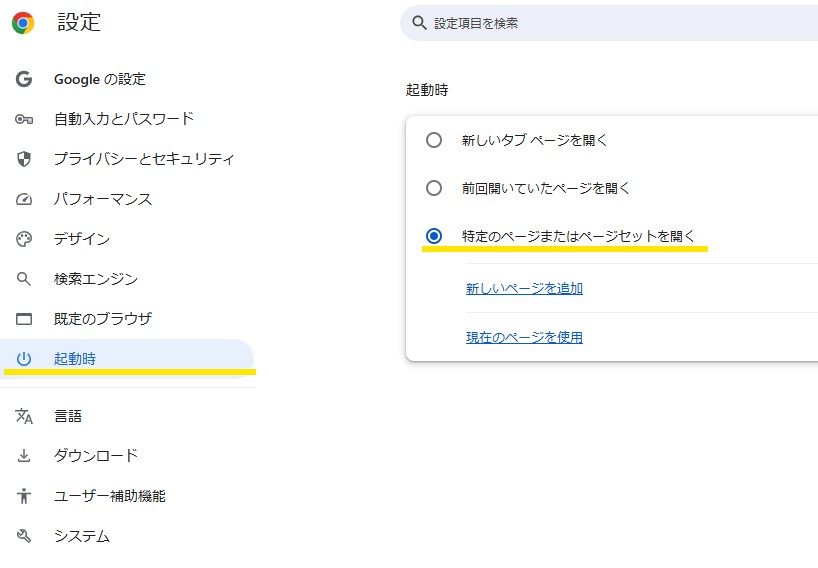Screen dimensions: 818x568
Task: Click the palette icon for デザイン
Action: (x=24, y=239)
